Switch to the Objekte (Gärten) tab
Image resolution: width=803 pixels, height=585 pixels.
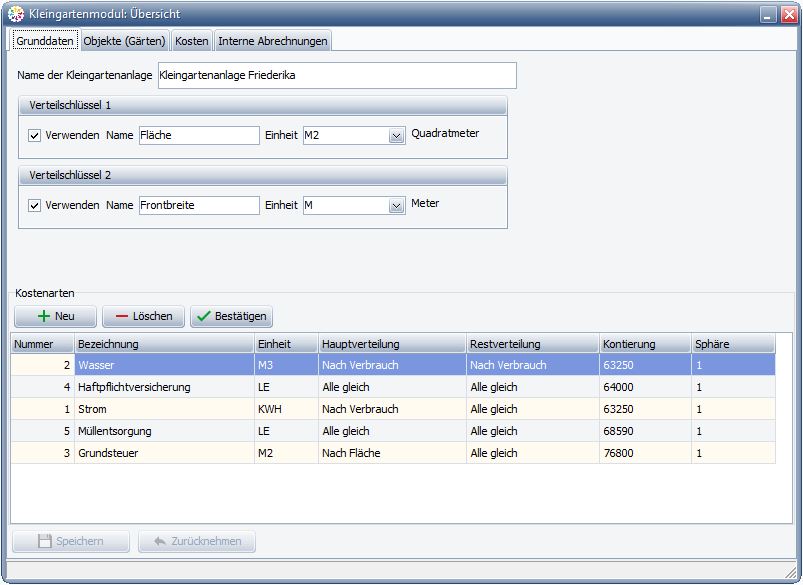124,41
